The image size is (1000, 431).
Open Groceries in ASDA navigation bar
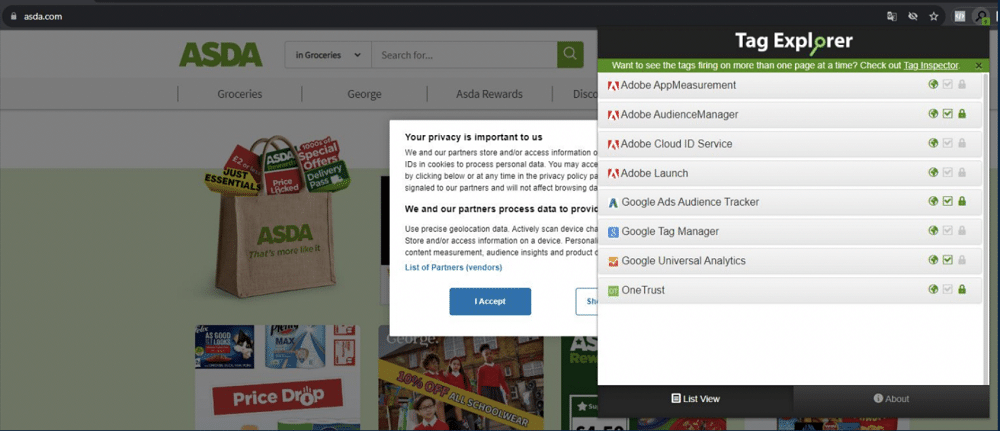pos(239,94)
